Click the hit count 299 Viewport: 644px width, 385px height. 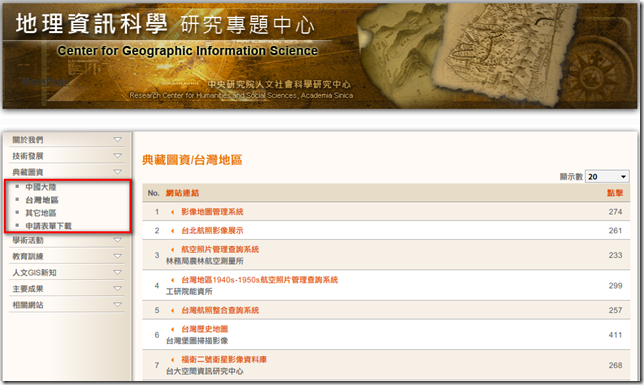tap(615, 286)
